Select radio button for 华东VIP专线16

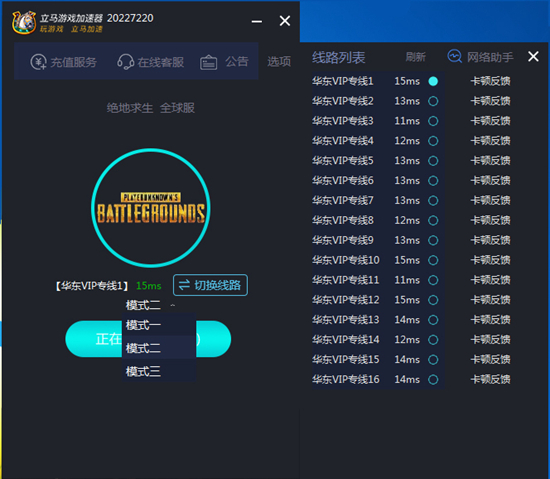pos(433,379)
